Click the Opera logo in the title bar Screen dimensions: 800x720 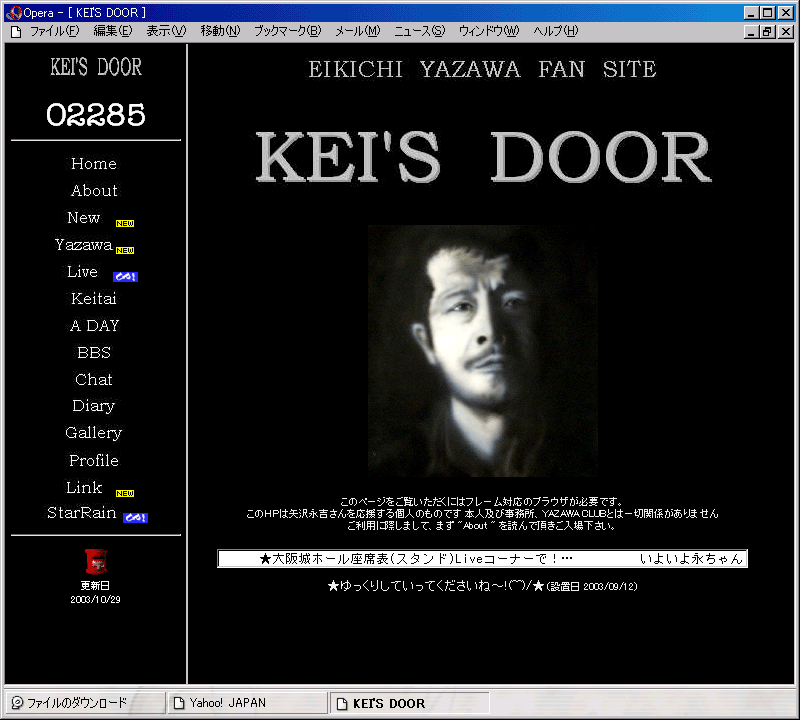click(x=13, y=12)
